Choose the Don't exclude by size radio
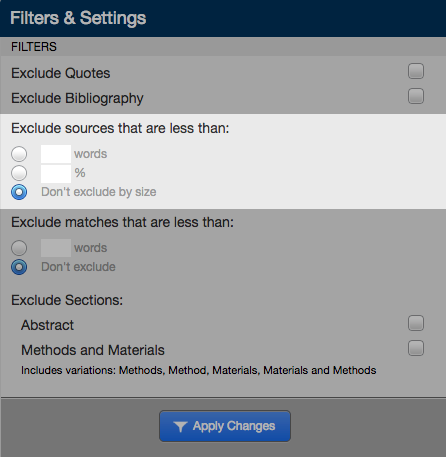446x457 pixels. pyautogui.click(x=19, y=192)
